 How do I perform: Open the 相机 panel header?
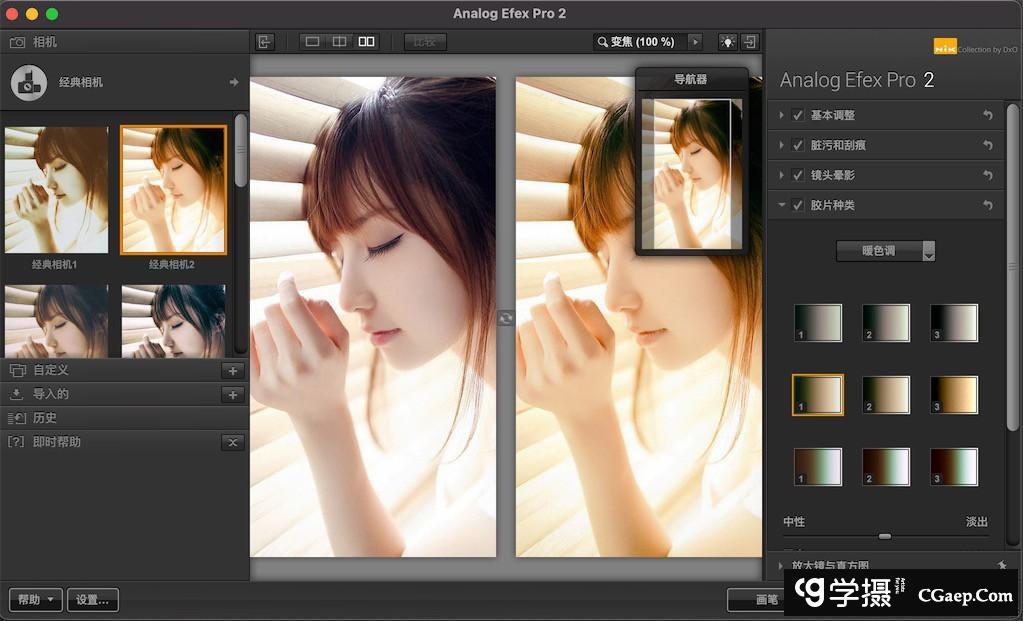[45, 42]
